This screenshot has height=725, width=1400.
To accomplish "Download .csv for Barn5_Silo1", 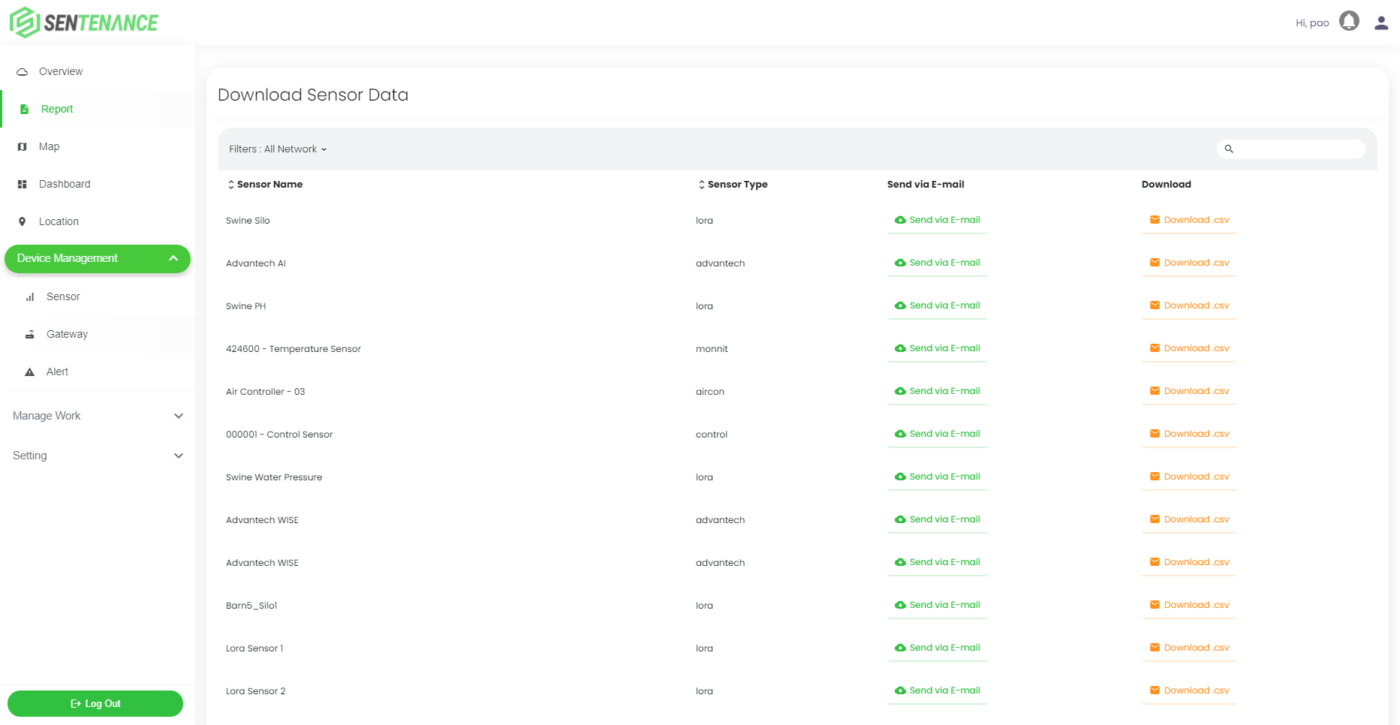I will click(x=1189, y=605).
